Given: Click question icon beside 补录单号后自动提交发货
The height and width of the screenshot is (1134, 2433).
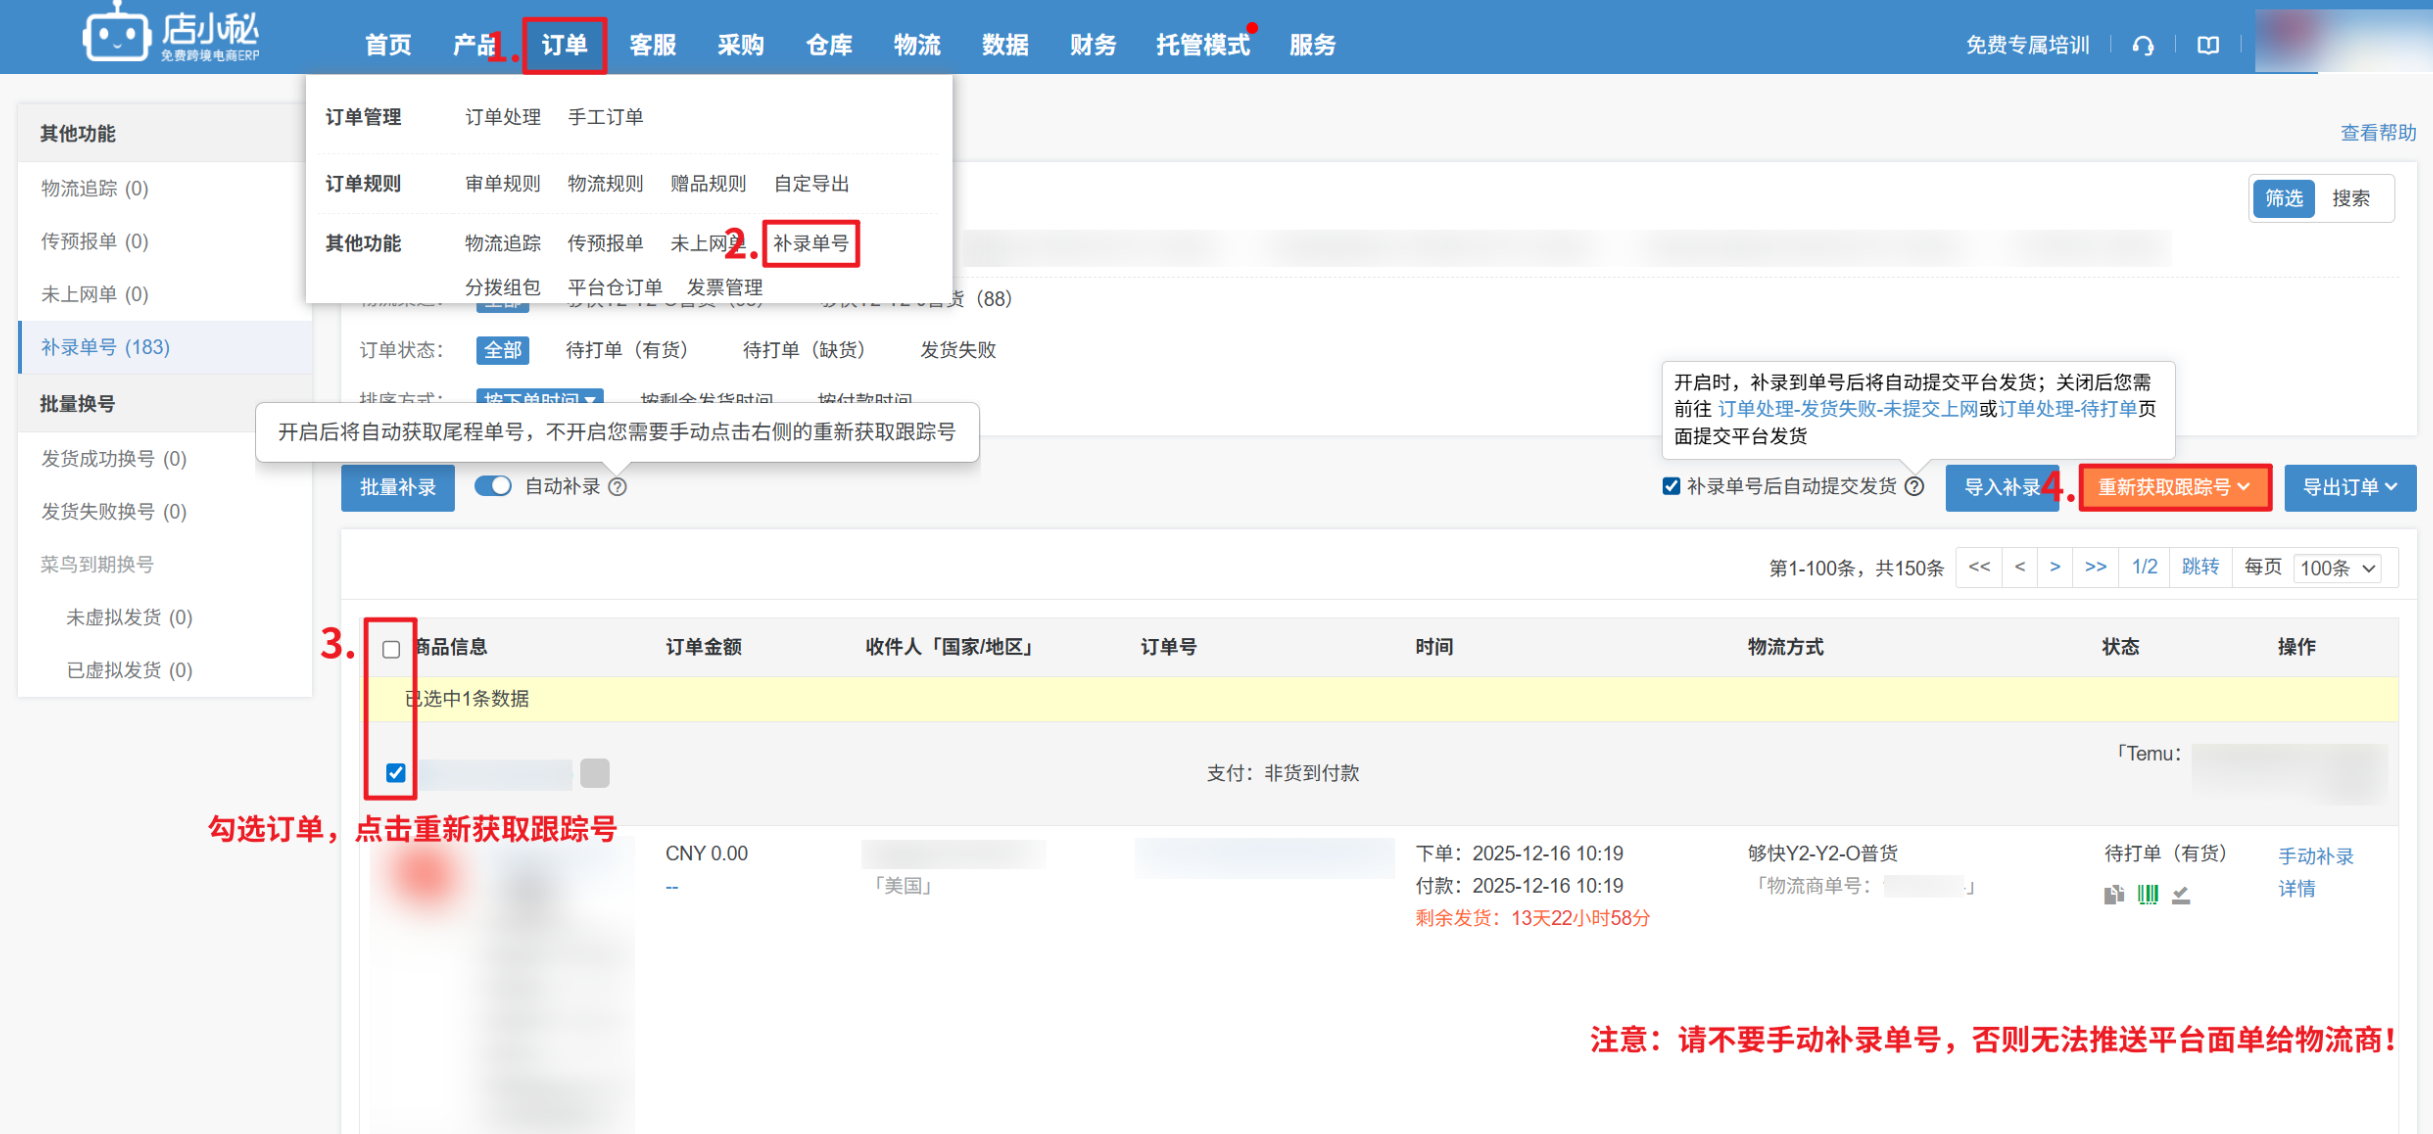Looking at the screenshot, I should tap(1914, 487).
